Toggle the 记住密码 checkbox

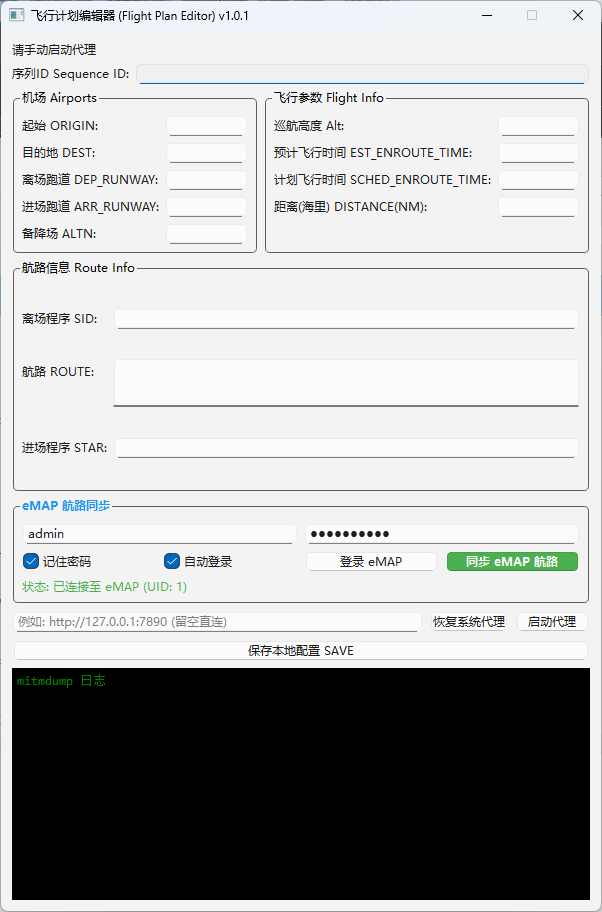click(31, 561)
